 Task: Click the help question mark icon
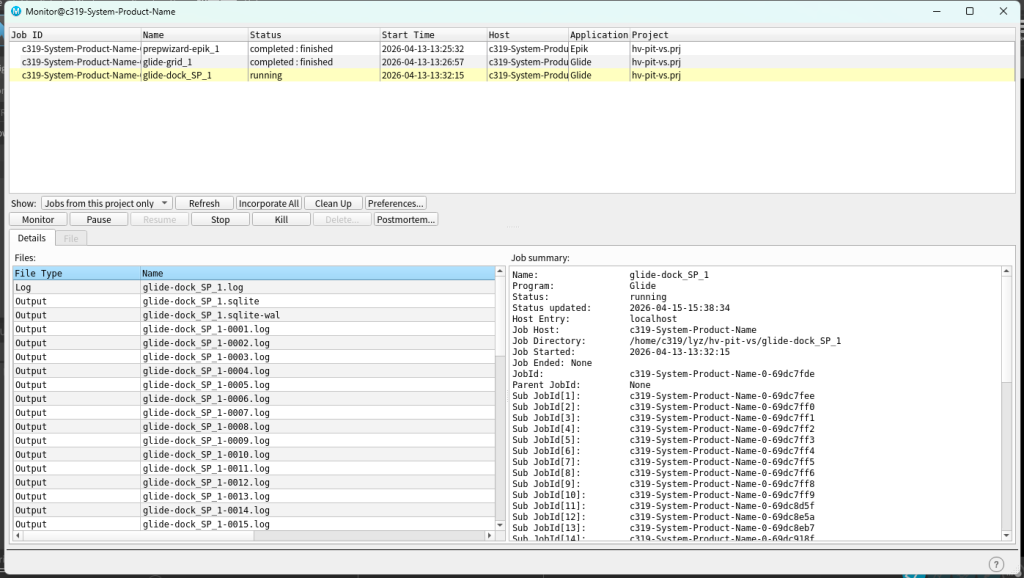pos(996,564)
